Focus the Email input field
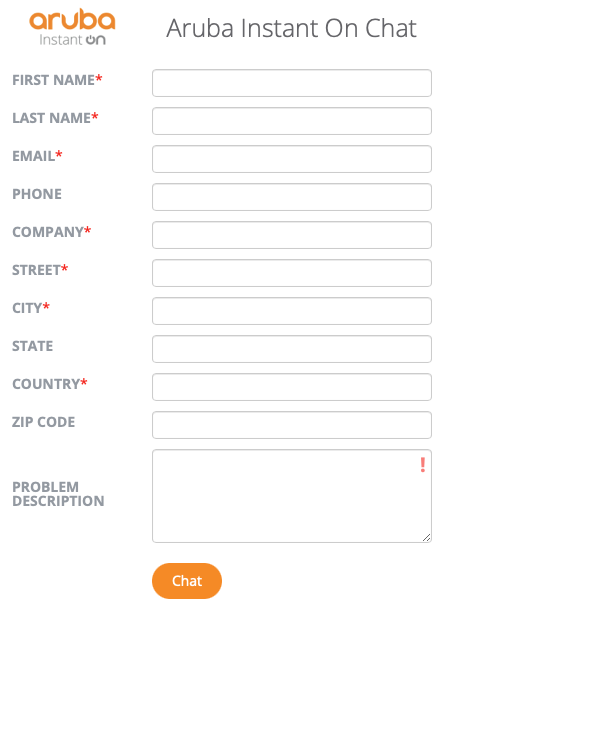 (292, 159)
